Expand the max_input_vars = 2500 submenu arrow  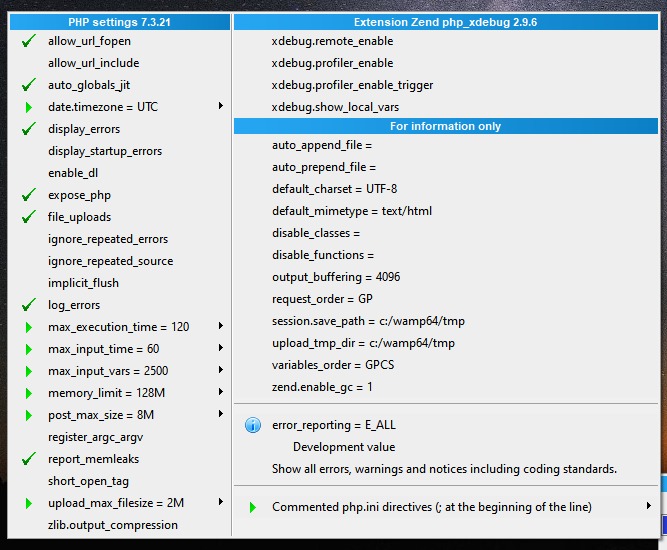pos(220,371)
